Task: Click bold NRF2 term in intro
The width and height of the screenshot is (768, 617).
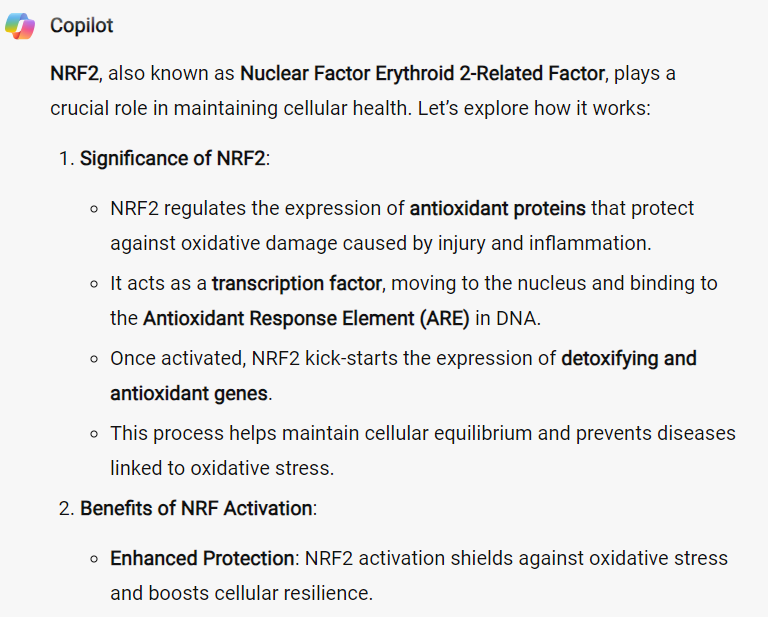Action: point(74,73)
